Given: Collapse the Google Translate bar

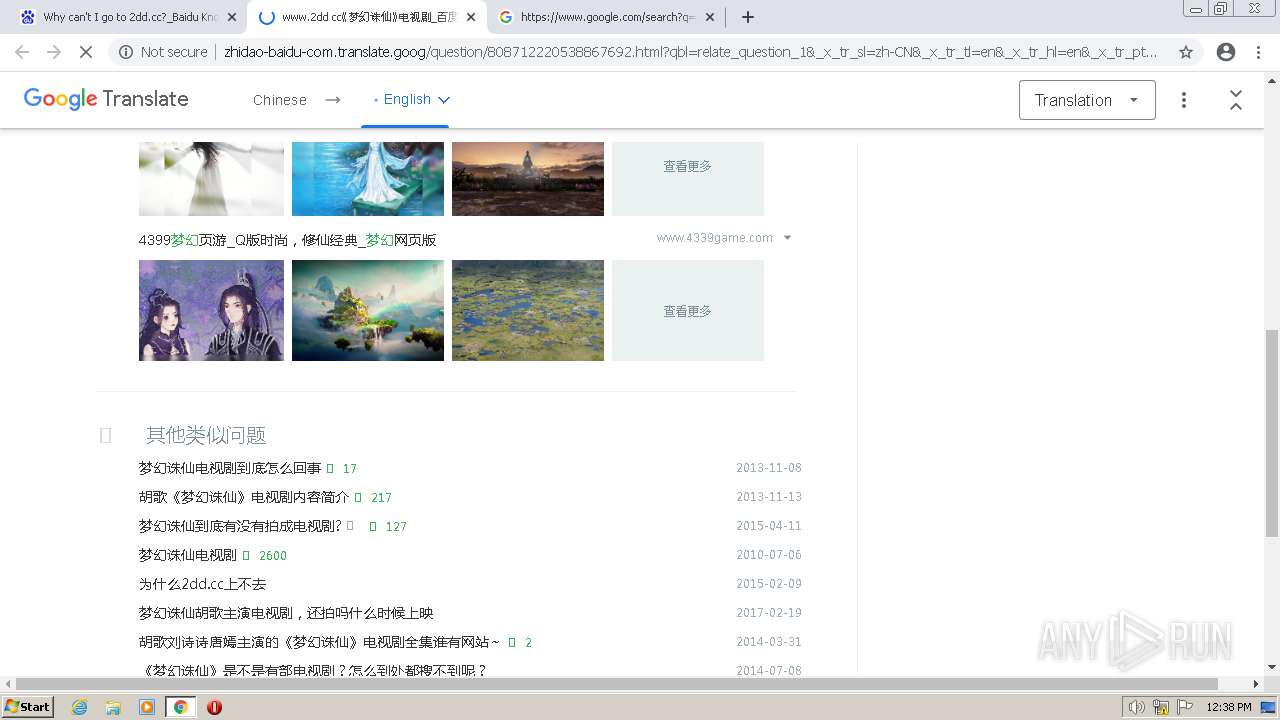Looking at the screenshot, I should pos(1236,100).
